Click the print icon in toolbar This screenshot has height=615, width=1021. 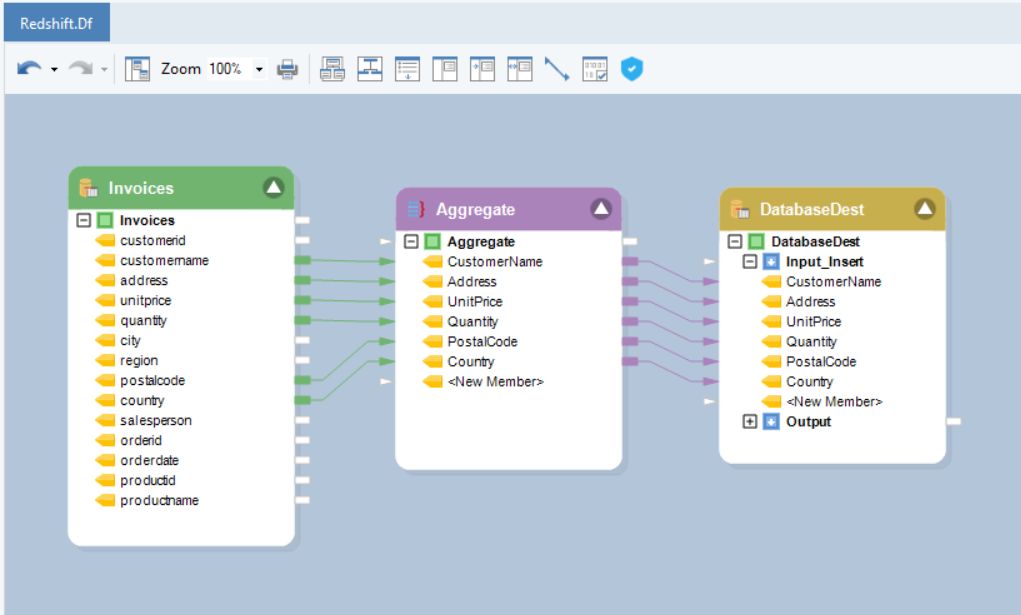288,69
